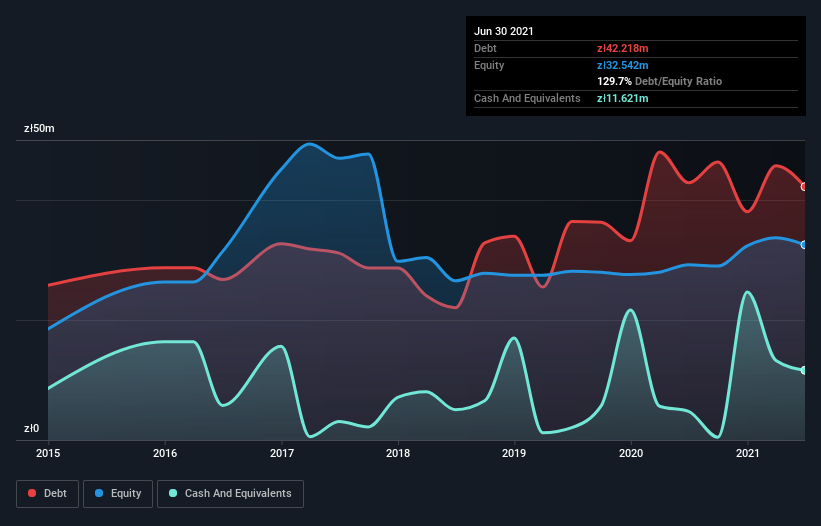This screenshot has width=821, height=526.
Task: Click the 2016 axis label
Action: tap(165, 453)
